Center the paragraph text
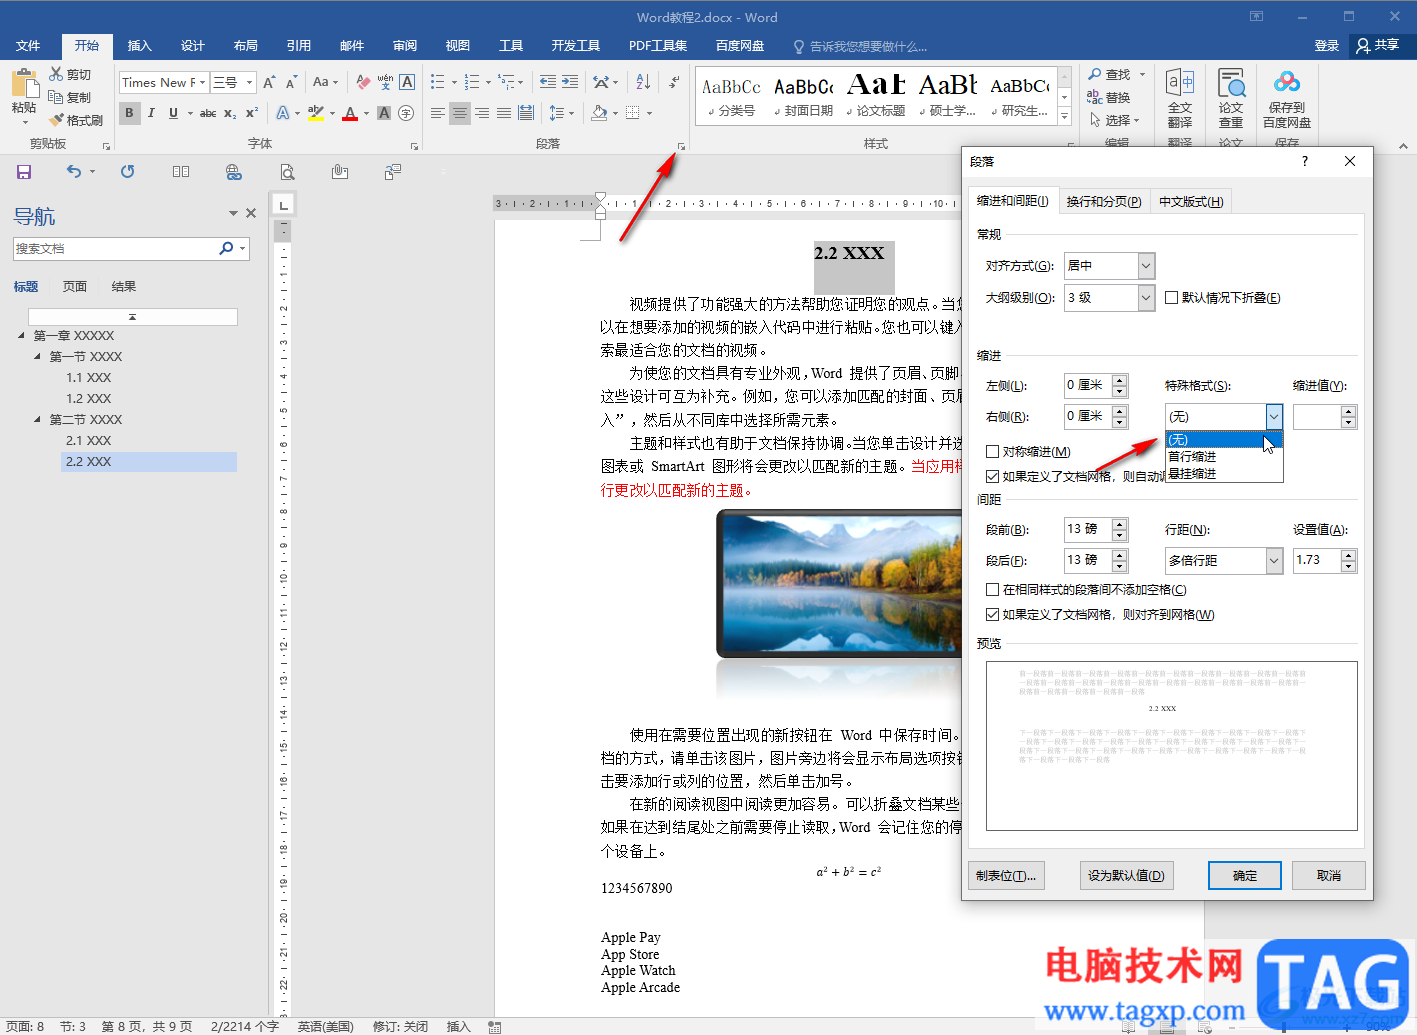 click(460, 113)
